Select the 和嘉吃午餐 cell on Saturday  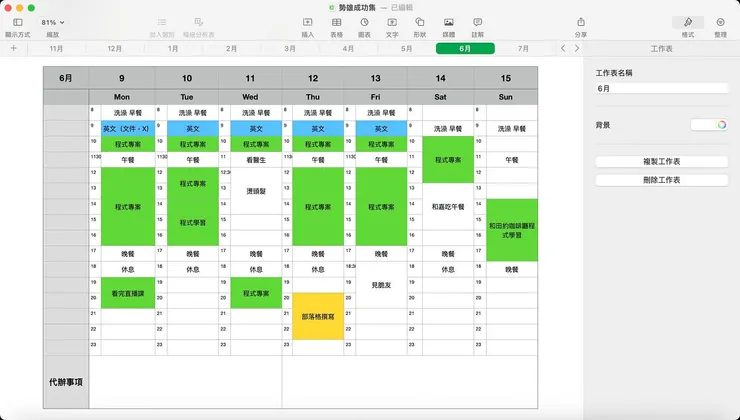click(x=448, y=207)
